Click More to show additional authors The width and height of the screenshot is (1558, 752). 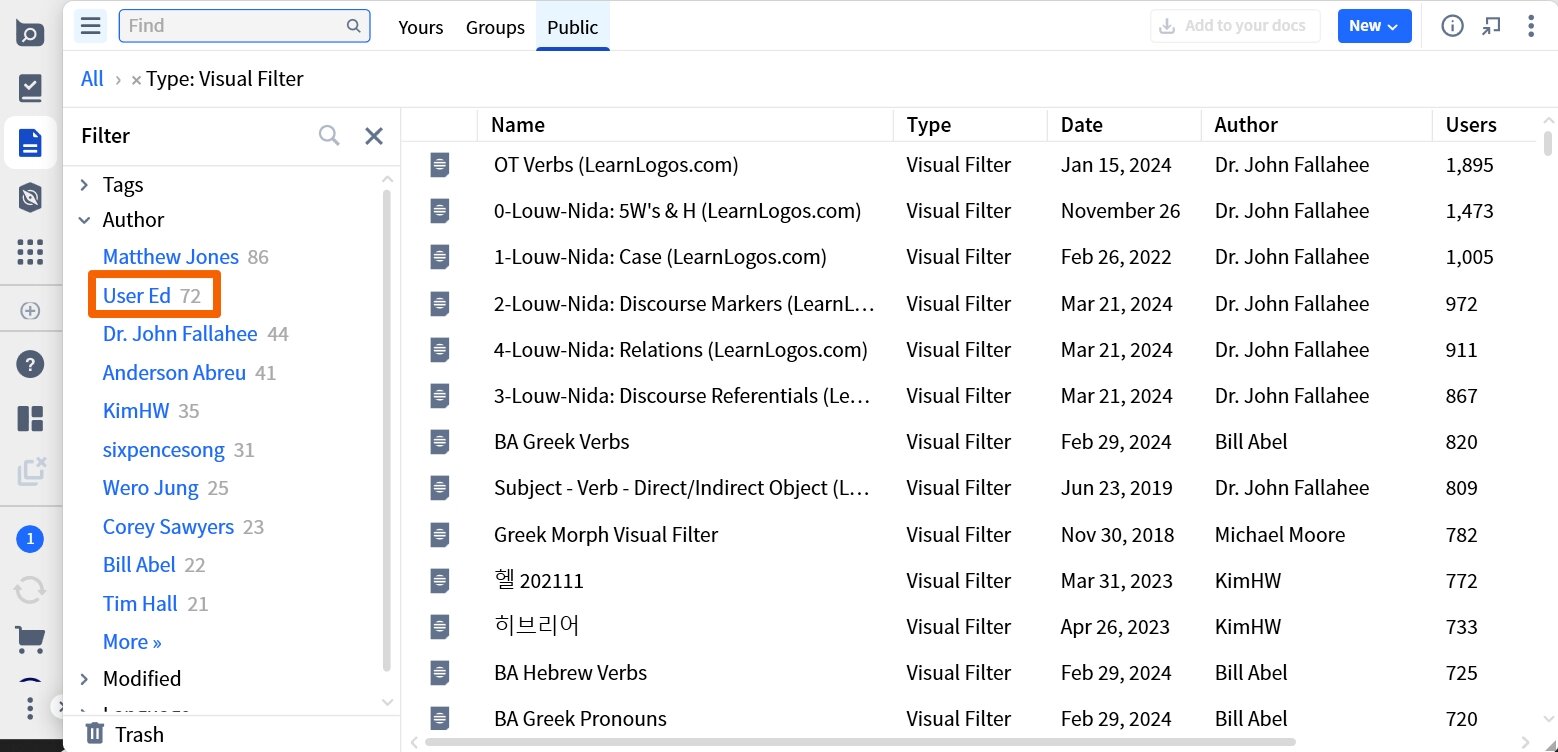coord(131,641)
